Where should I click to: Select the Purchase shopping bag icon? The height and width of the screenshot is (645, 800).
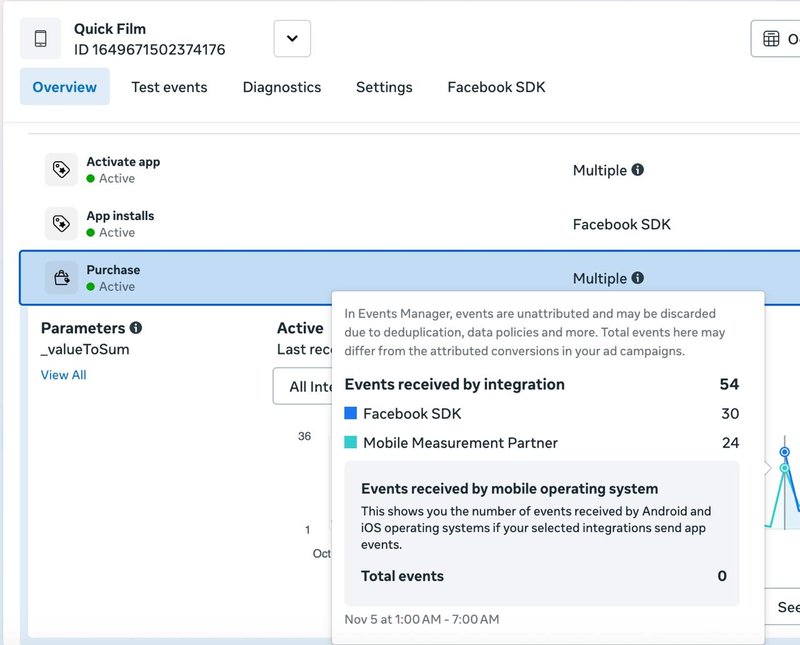60,276
